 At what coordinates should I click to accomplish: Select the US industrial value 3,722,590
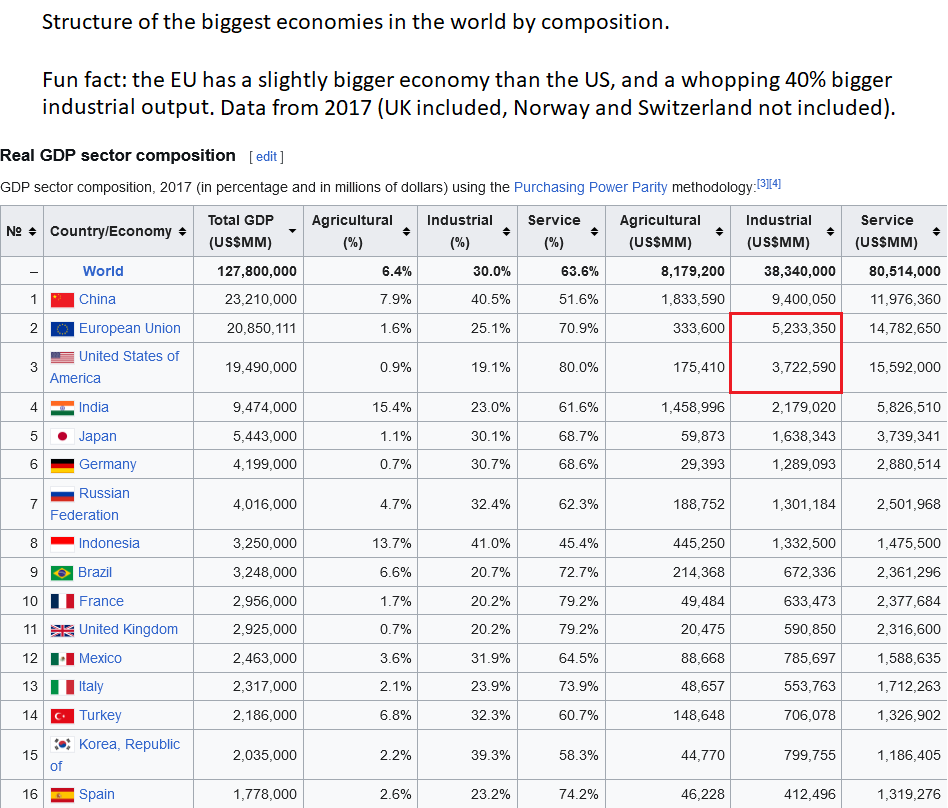click(x=804, y=367)
